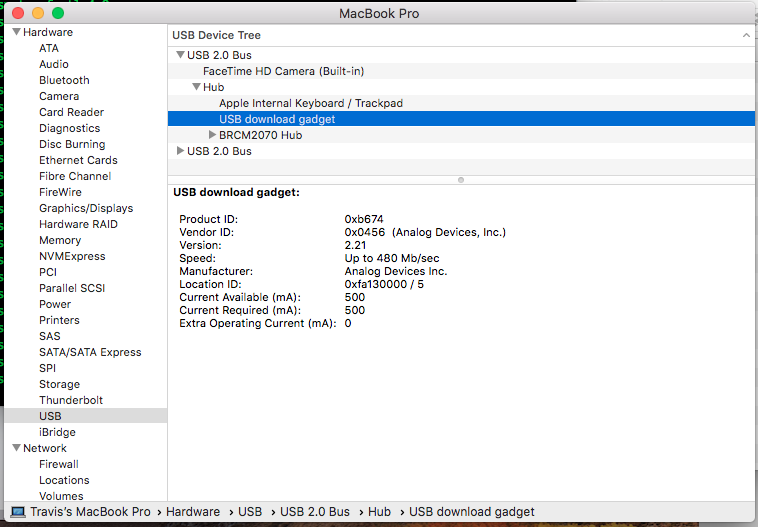Viewport: 758px width, 527px height.
Task: Click the USB Device Tree column header
Action: 217,35
